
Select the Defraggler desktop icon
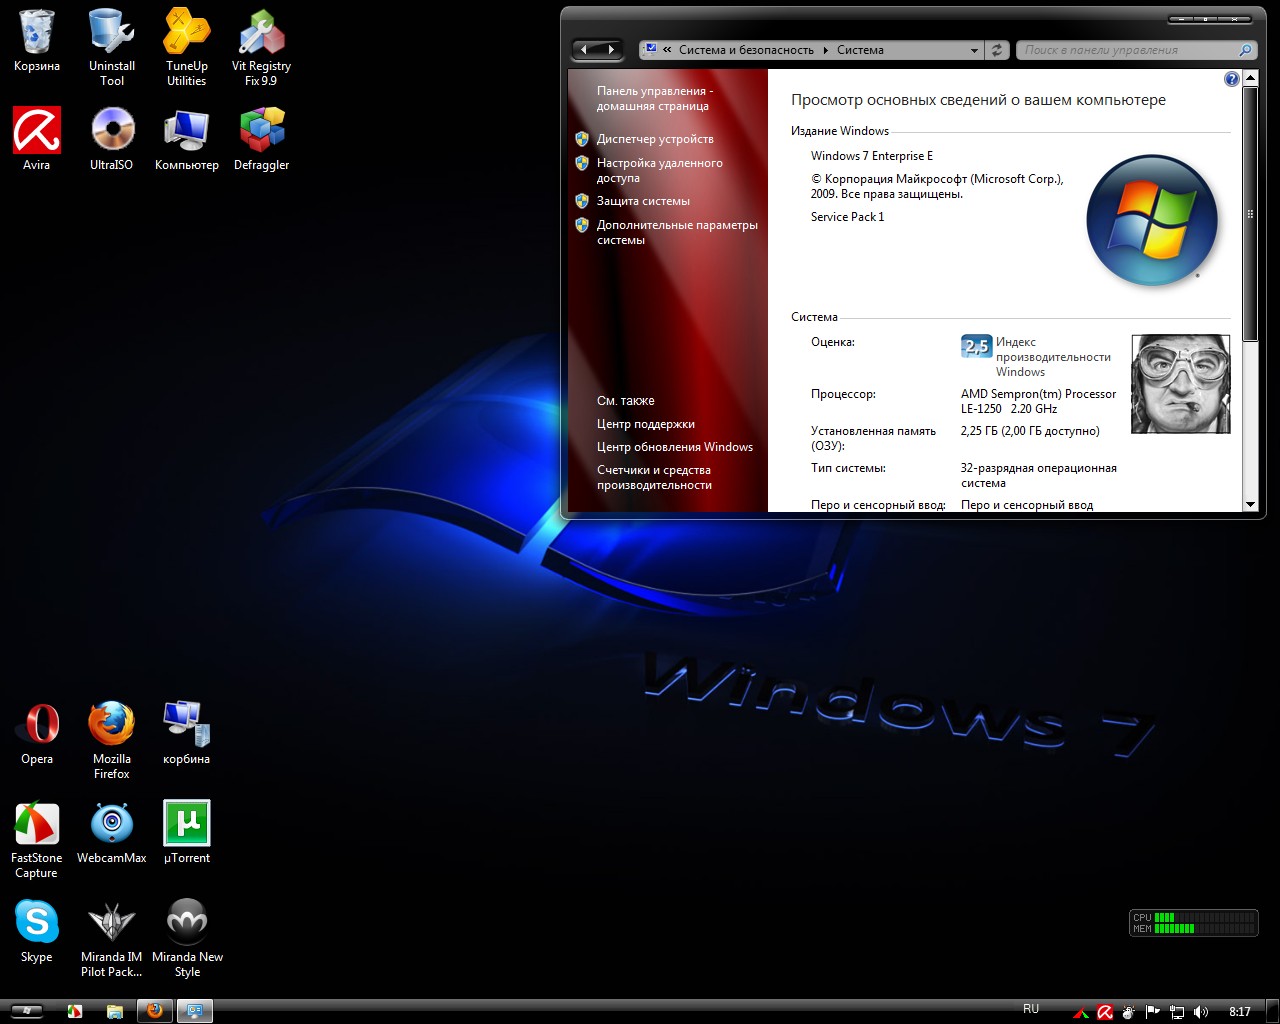(x=261, y=139)
